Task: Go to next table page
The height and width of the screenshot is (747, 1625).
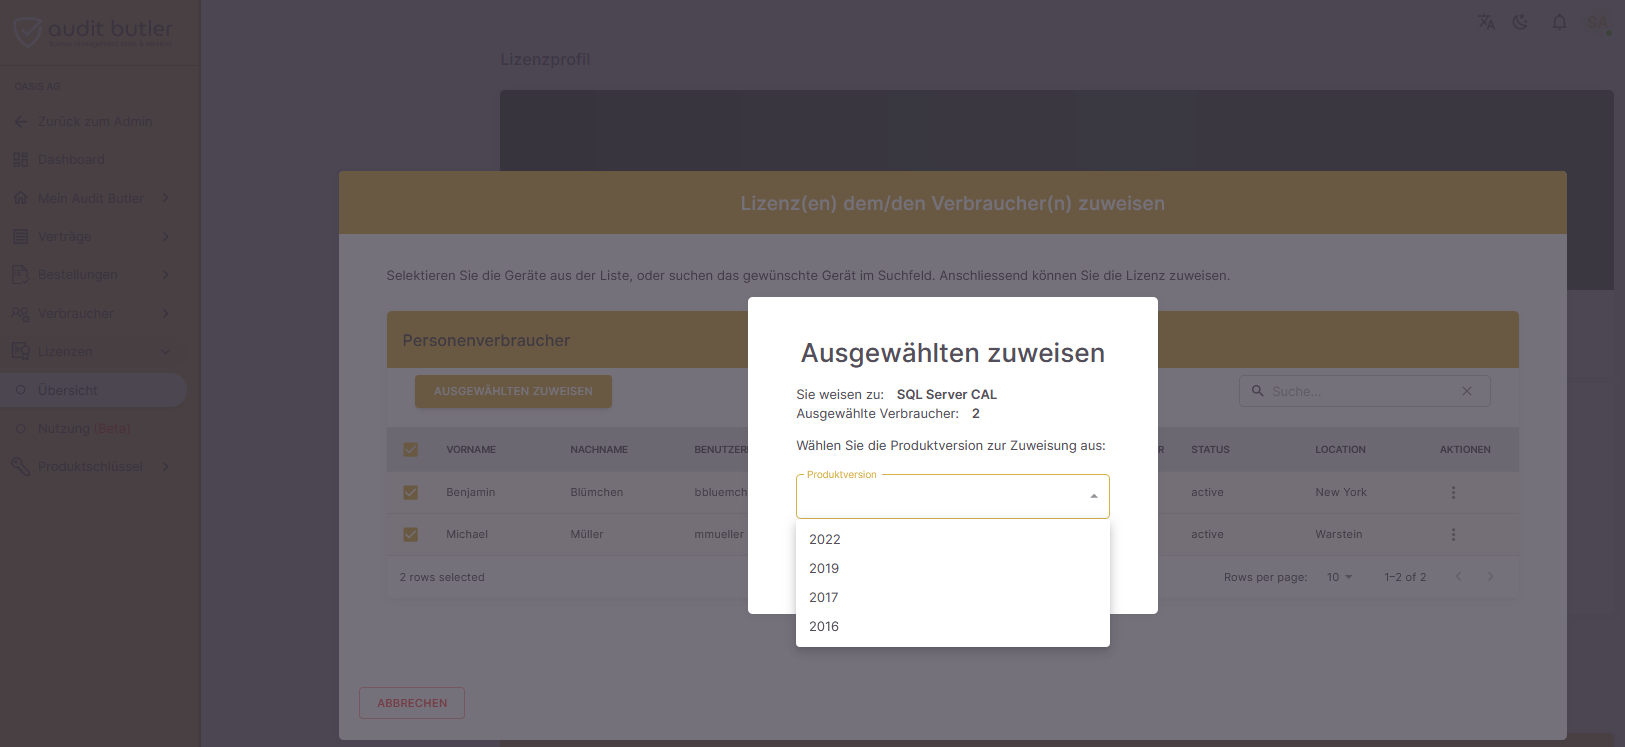Action: click(1490, 576)
